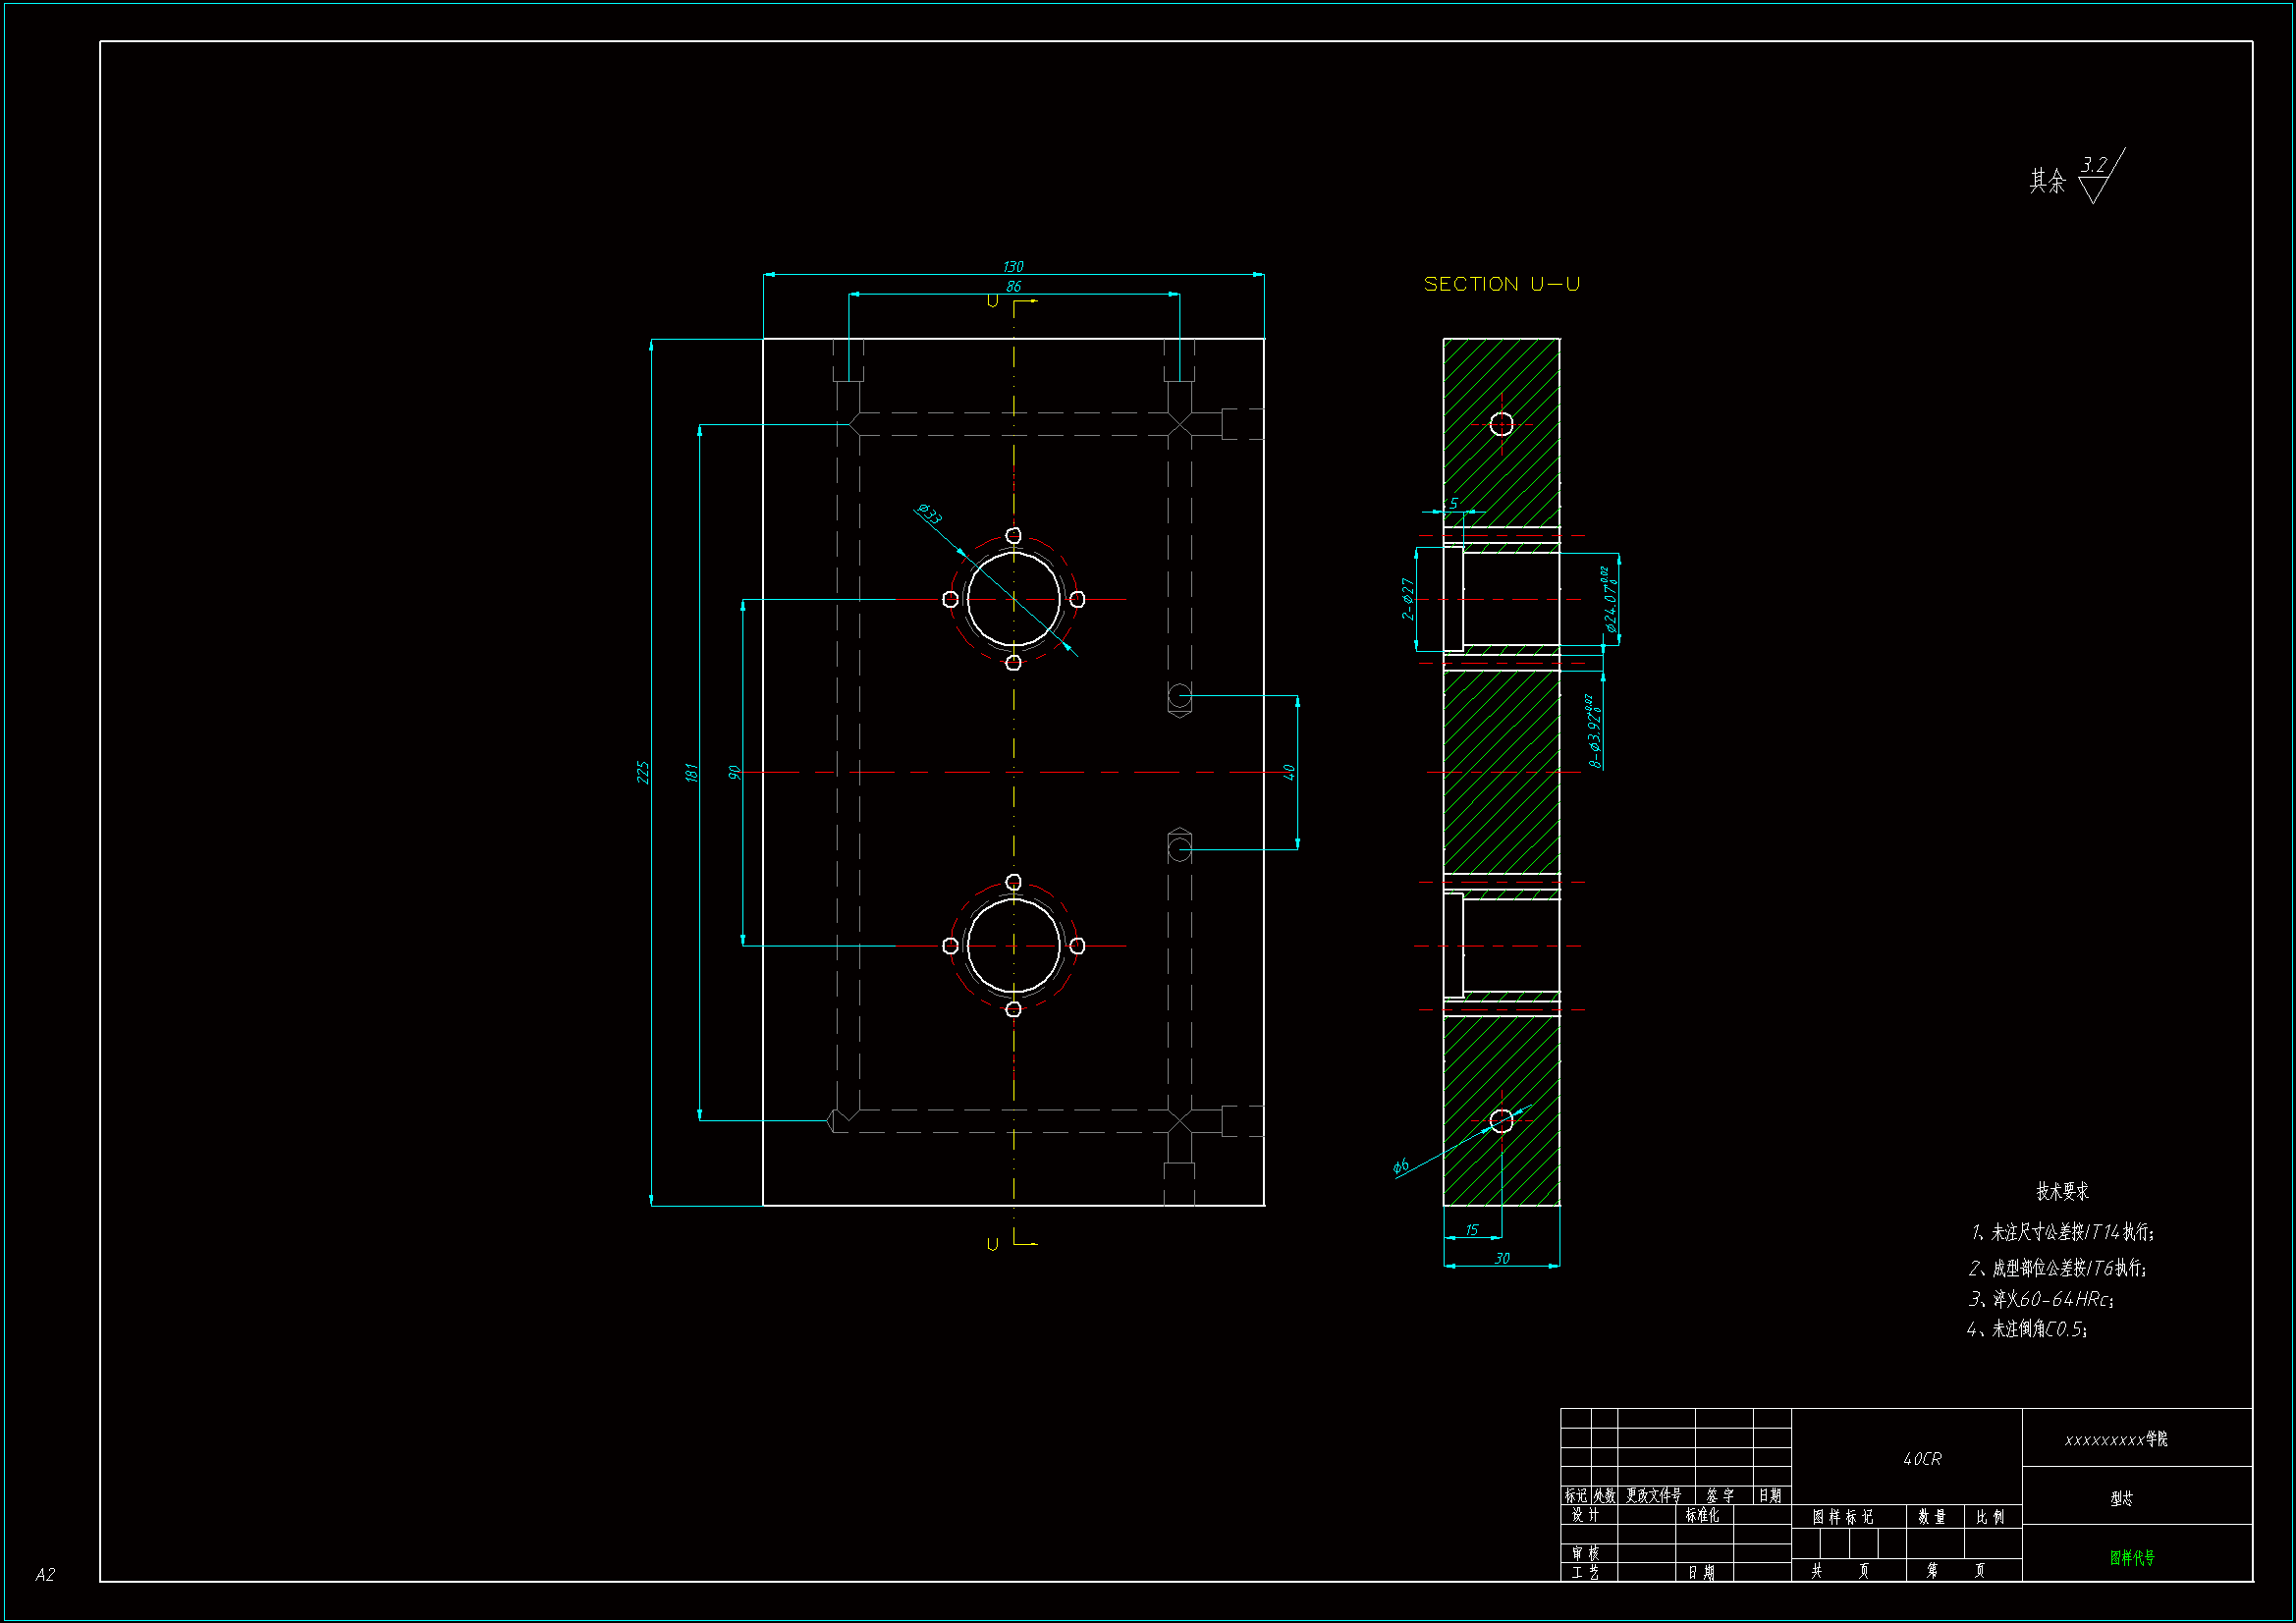
Task: Select the A2 paper size label
Action: (x=45, y=1574)
